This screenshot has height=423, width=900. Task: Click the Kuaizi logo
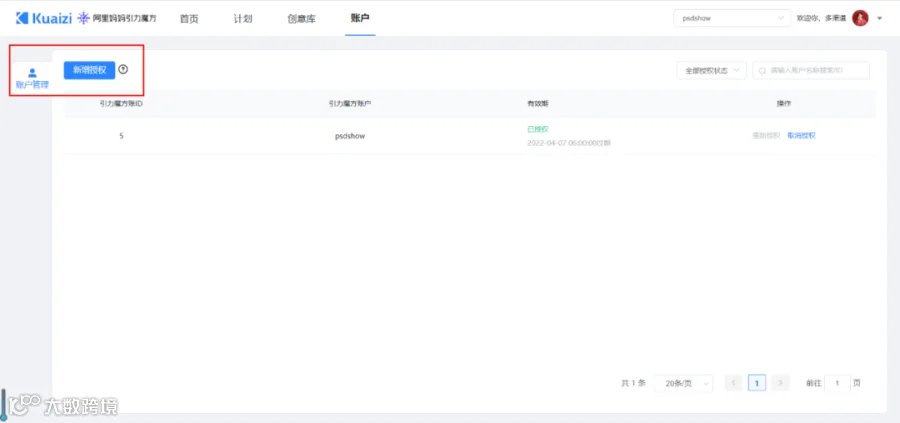pos(43,18)
